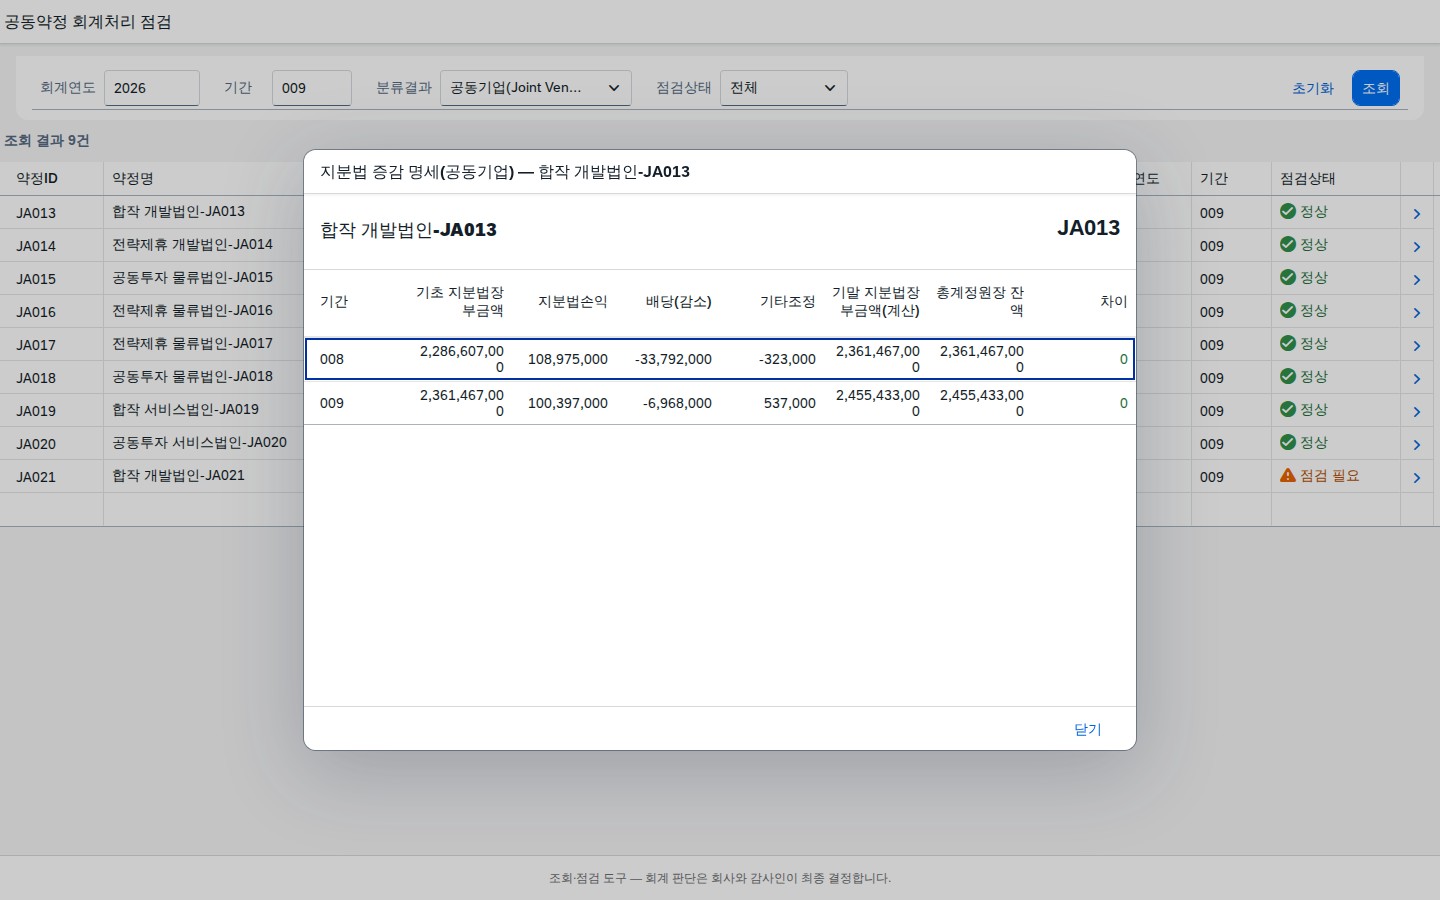Click the 배당(감소) column header
The image size is (1440, 900).
point(679,301)
